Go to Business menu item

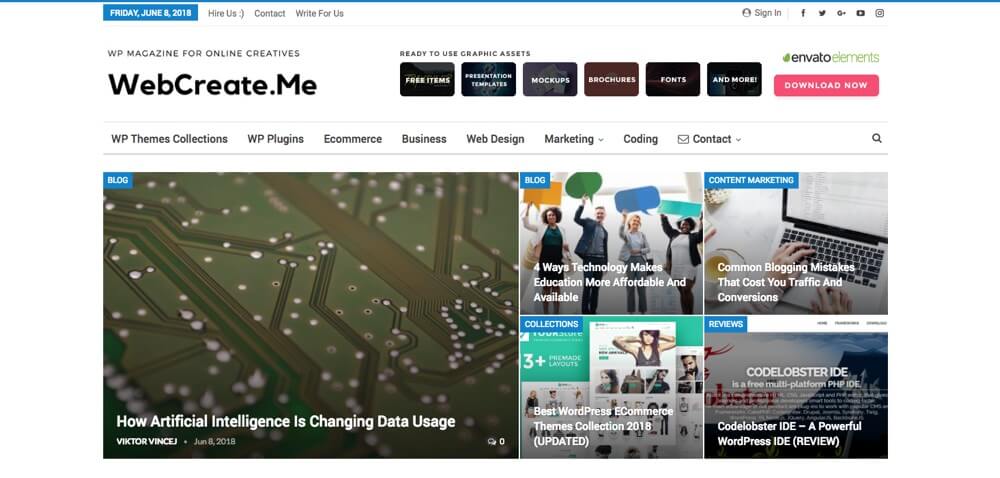[x=424, y=139]
